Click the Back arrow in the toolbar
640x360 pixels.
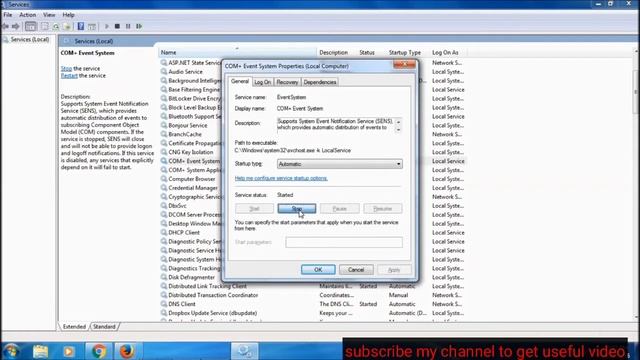[x=5, y=27]
